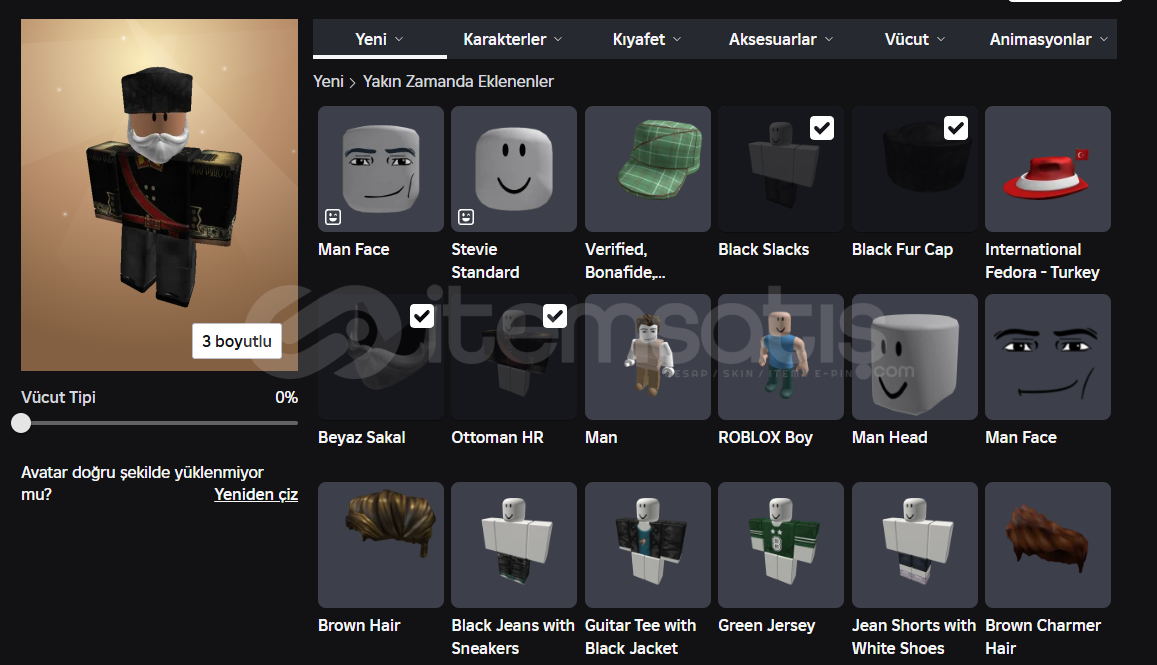This screenshot has height=665, width=1157.
Task: Click the face badge icon on Stevie Standard
Action: pos(464,216)
